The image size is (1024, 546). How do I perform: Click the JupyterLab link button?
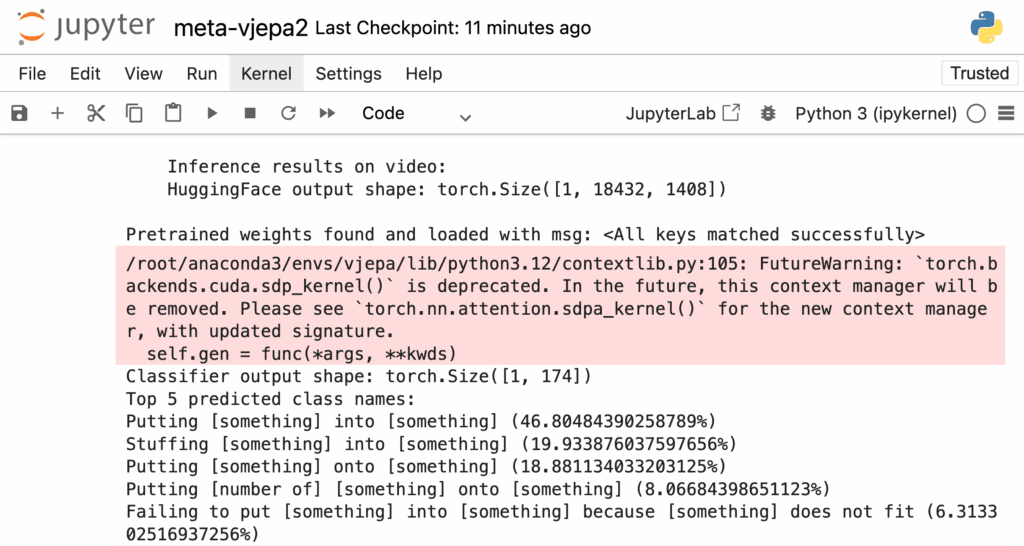(682, 113)
